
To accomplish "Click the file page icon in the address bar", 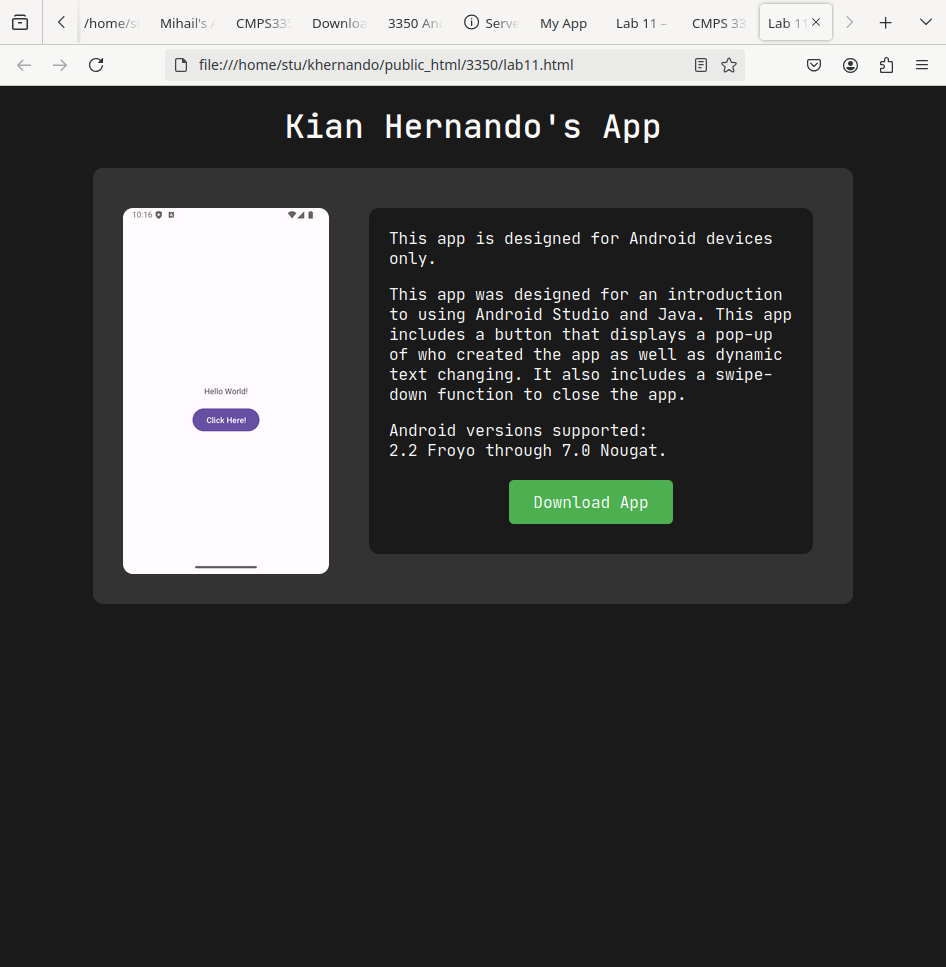I will (181, 65).
